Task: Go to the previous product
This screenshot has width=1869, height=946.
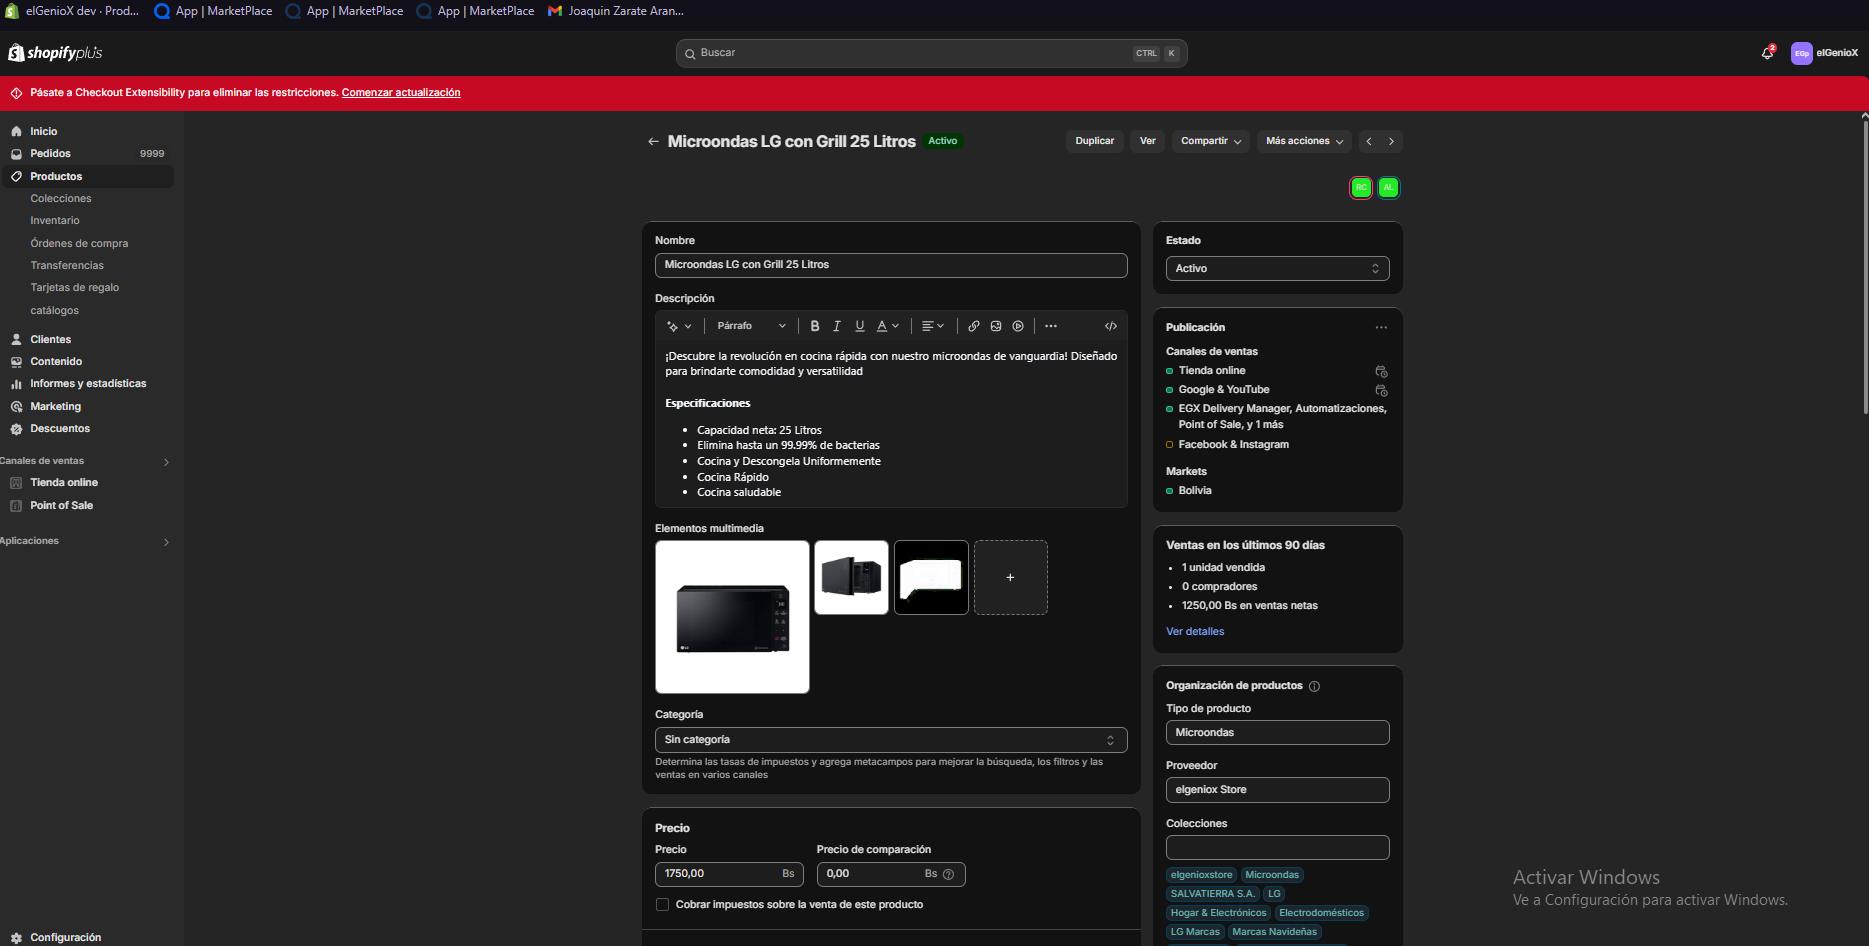Action: pos(1369,142)
